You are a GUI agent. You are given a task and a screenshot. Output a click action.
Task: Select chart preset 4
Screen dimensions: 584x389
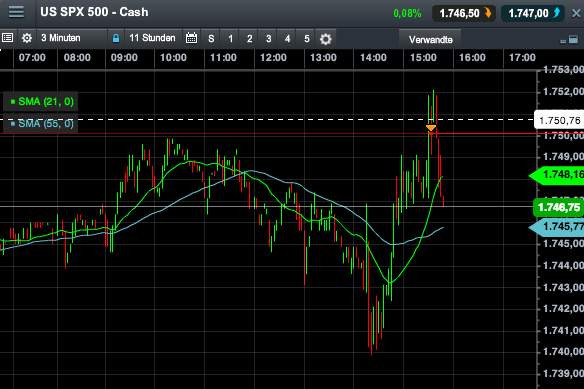287,39
